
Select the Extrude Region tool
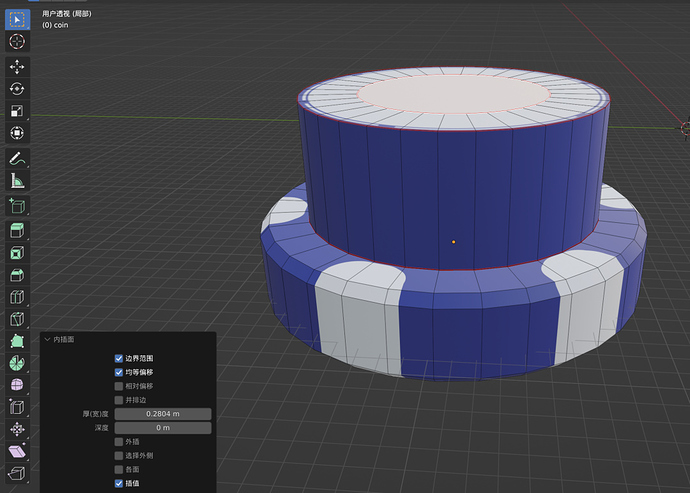[18, 230]
